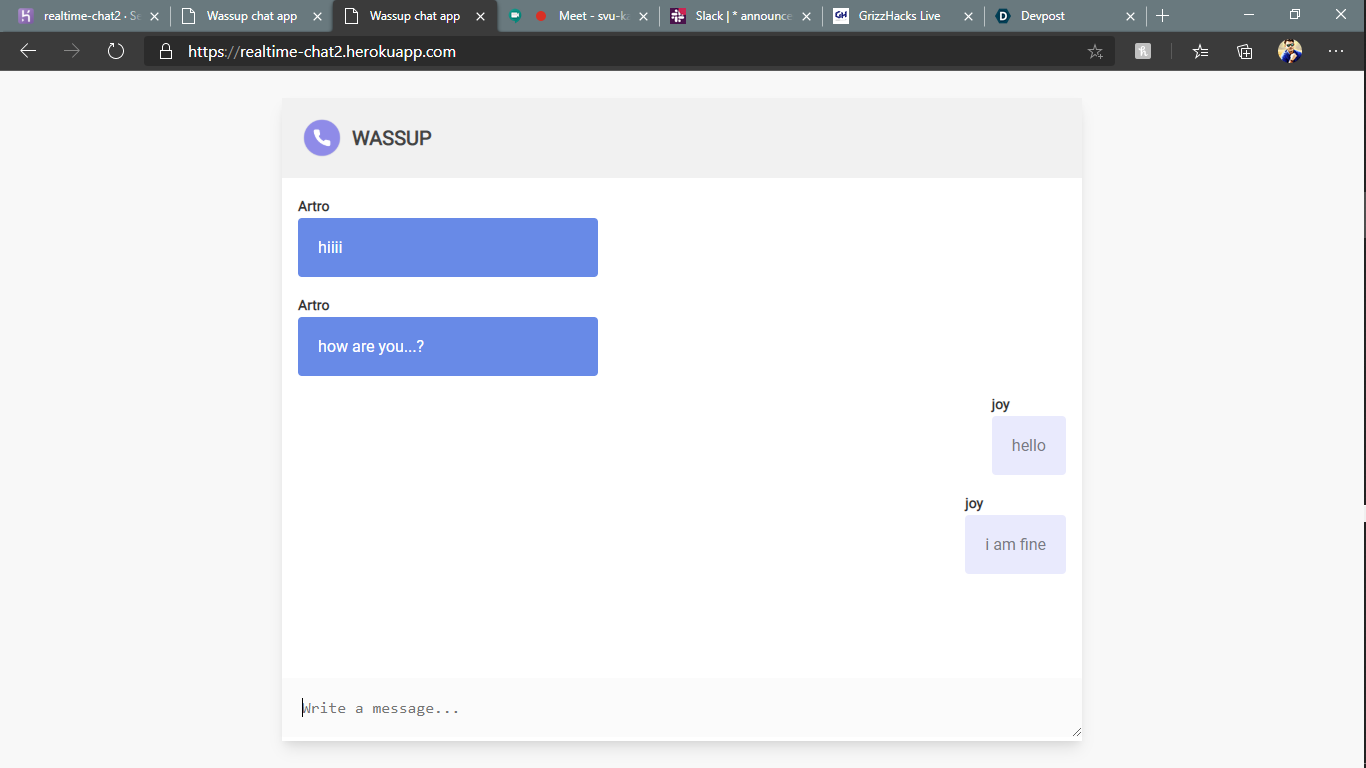Image resolution: width=1366 pixels, height=768 pixels.
Task: Click the hiiii message bubble
Action: tap(448, 247)
